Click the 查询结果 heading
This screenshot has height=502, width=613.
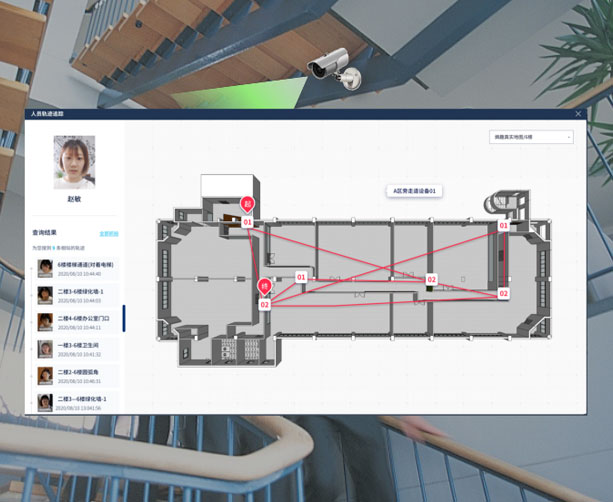[44, 233]
